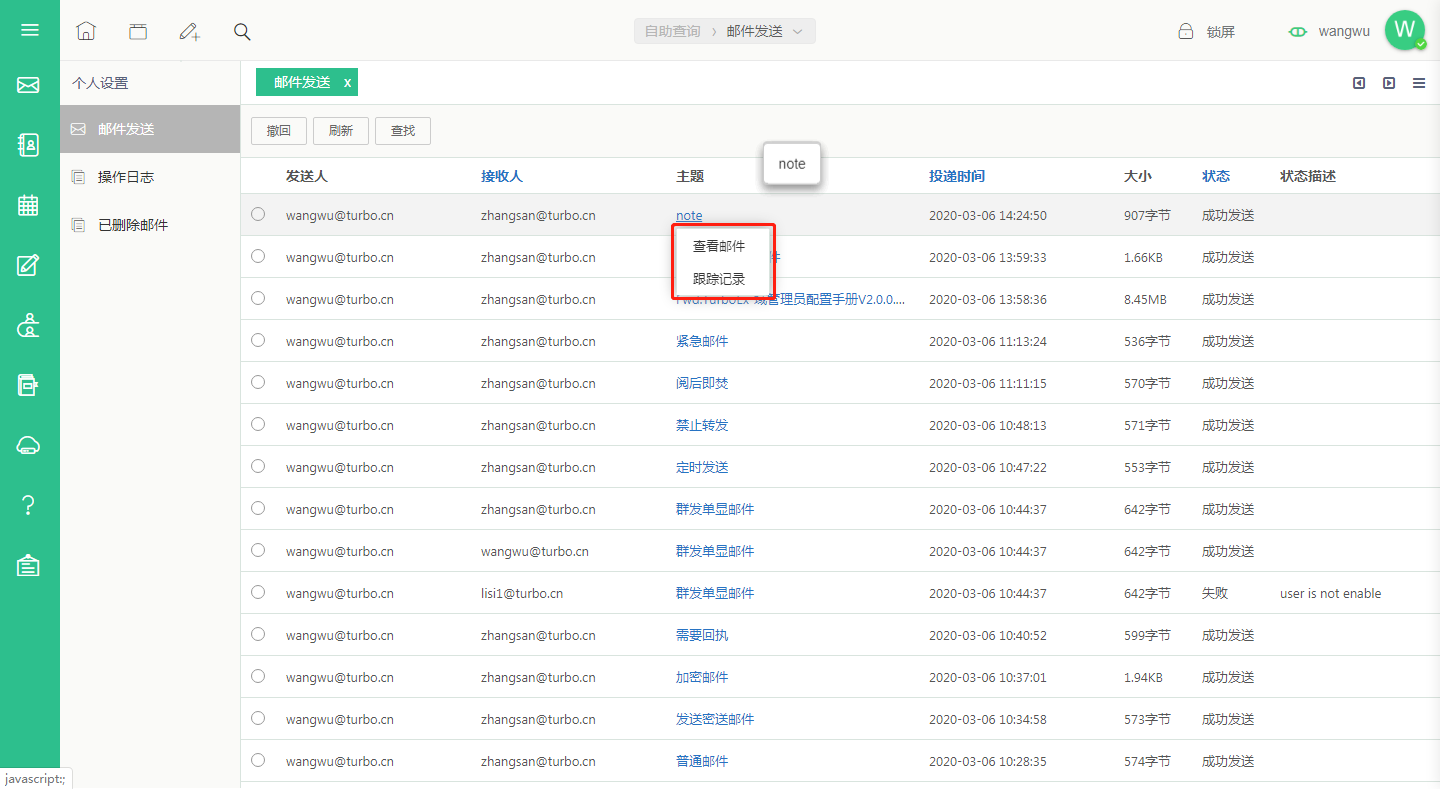1440x789 pixels.
Task: Click the mail envelope sidebar icon
Action: 29,85
